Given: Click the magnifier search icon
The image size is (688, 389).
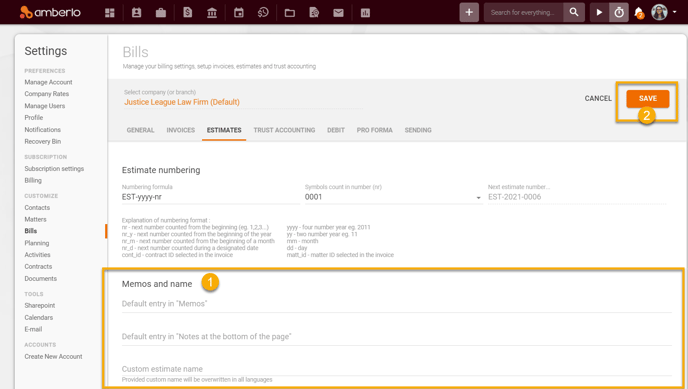Looking at the screenshot, I should tap(574, 12).
